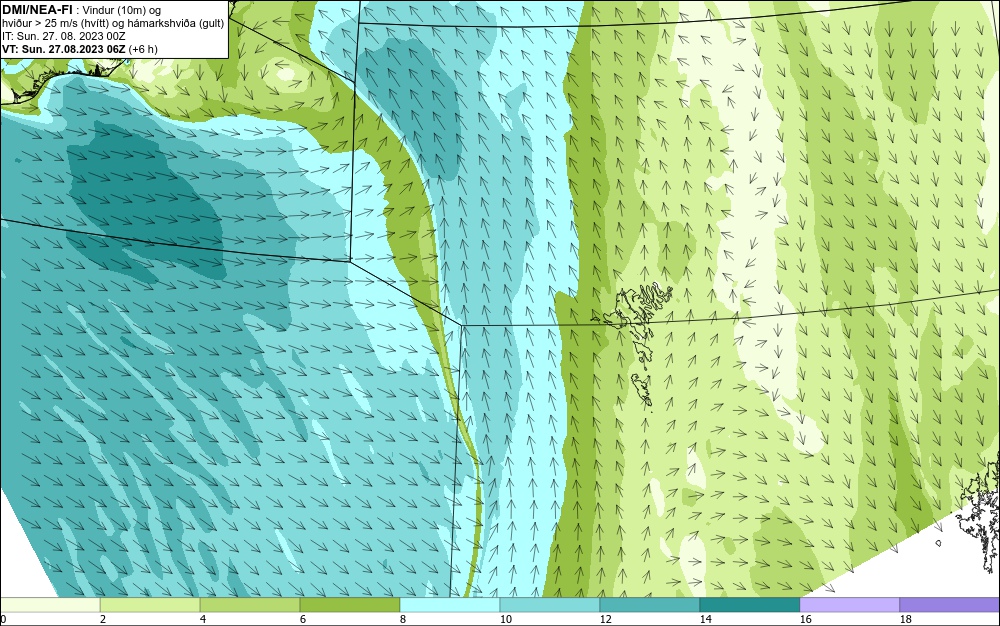The height and width of the screenshot is (626, 1000).
Task: Click the DMI/NEA-FI title text
Action: 37,10
